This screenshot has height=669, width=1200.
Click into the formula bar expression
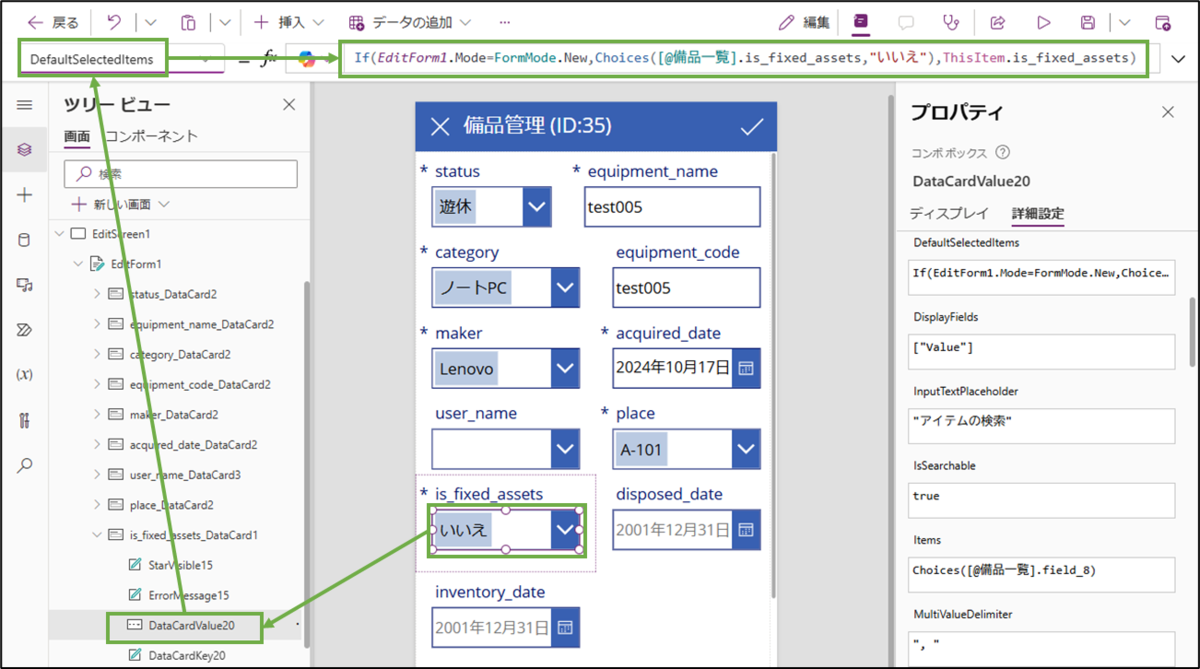[744, 58]
